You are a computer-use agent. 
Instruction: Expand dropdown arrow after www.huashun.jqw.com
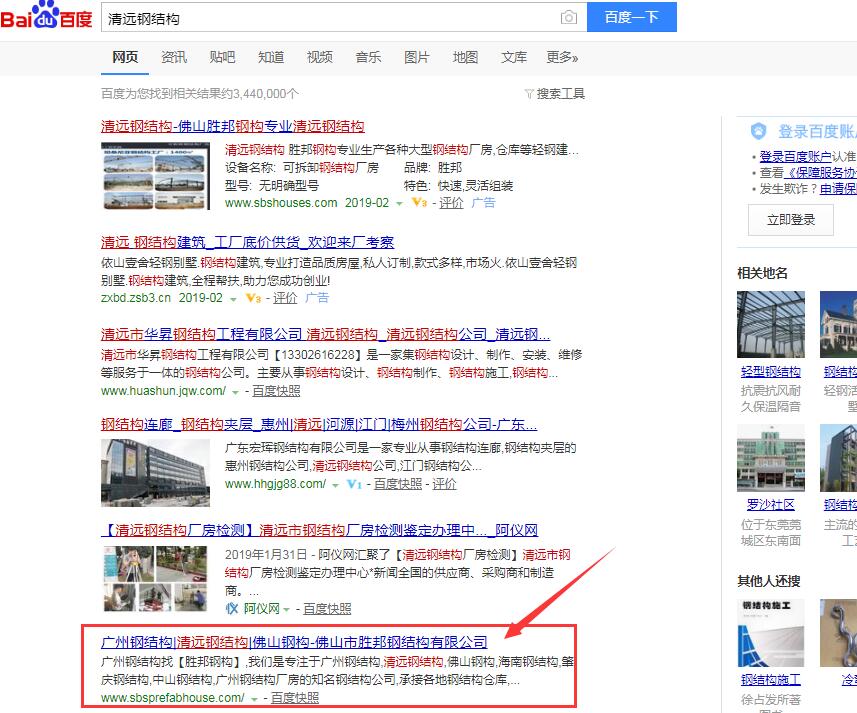pos(236,392)
